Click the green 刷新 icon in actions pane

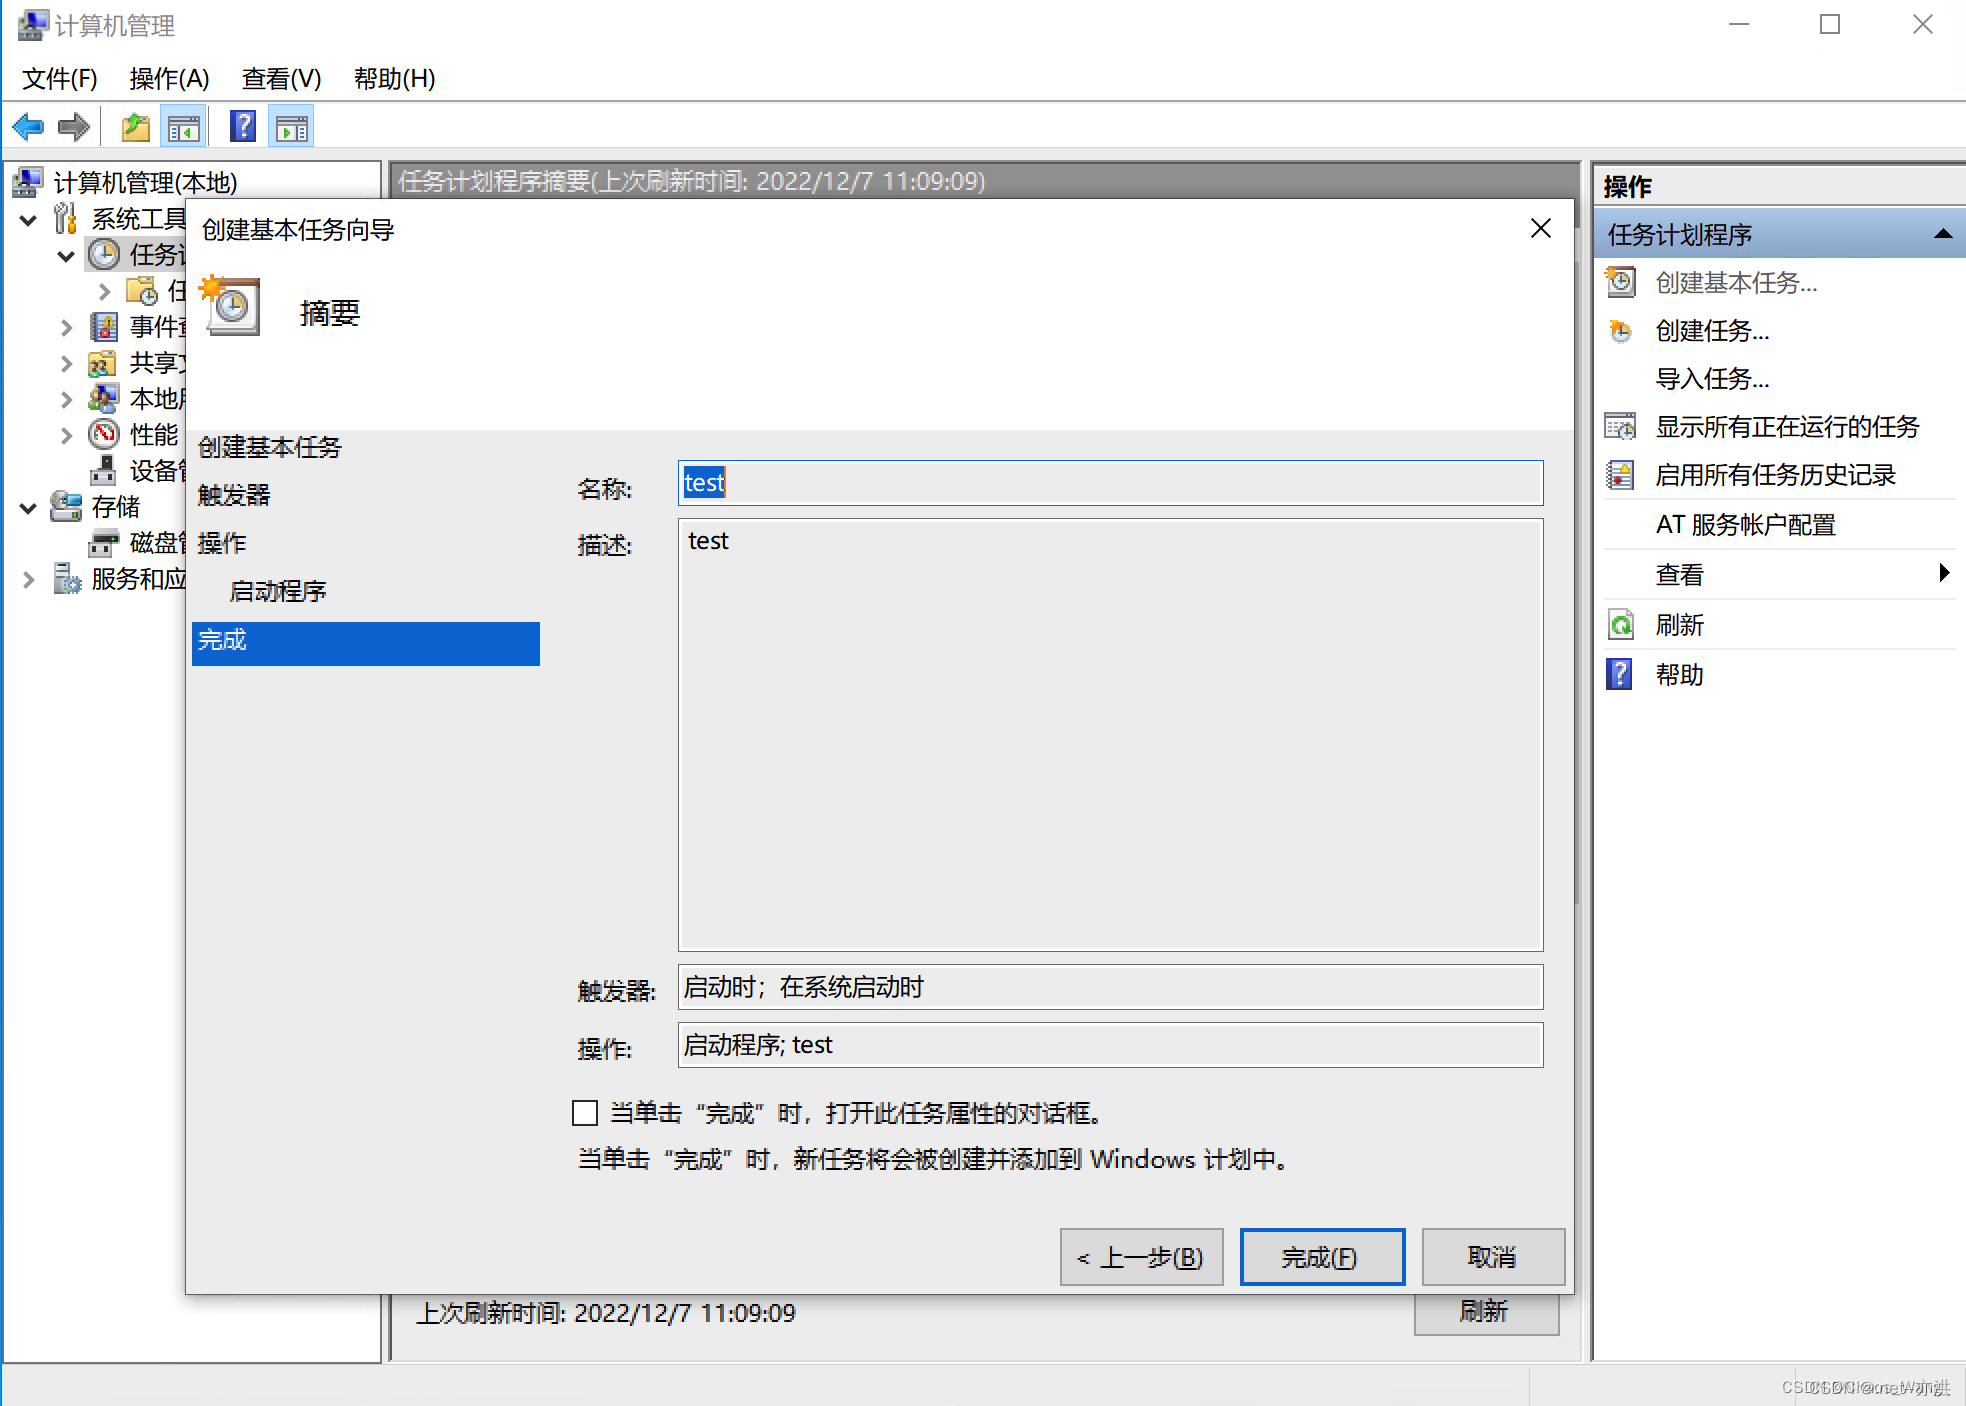coord(1621,625)
